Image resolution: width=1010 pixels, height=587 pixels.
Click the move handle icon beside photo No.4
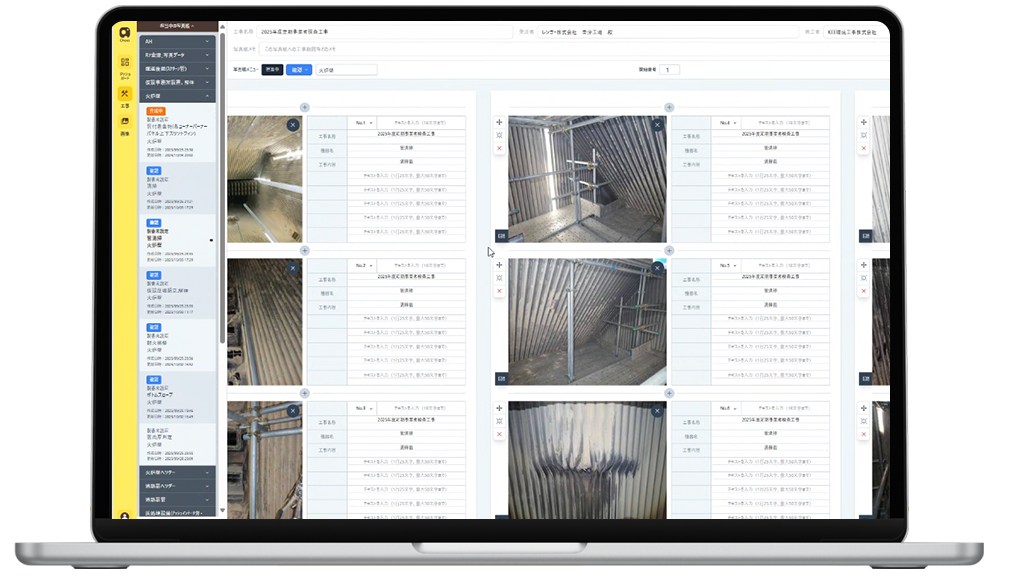tap(499, 122)
